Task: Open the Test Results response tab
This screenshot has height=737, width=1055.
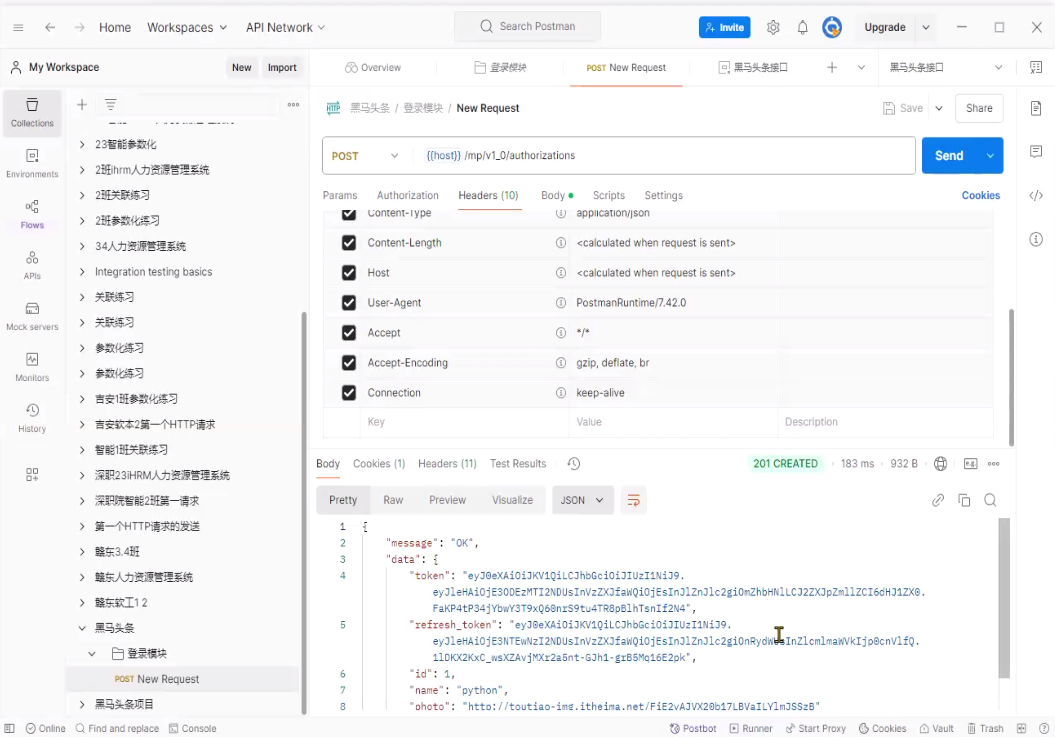Action: tap(518, 464)
